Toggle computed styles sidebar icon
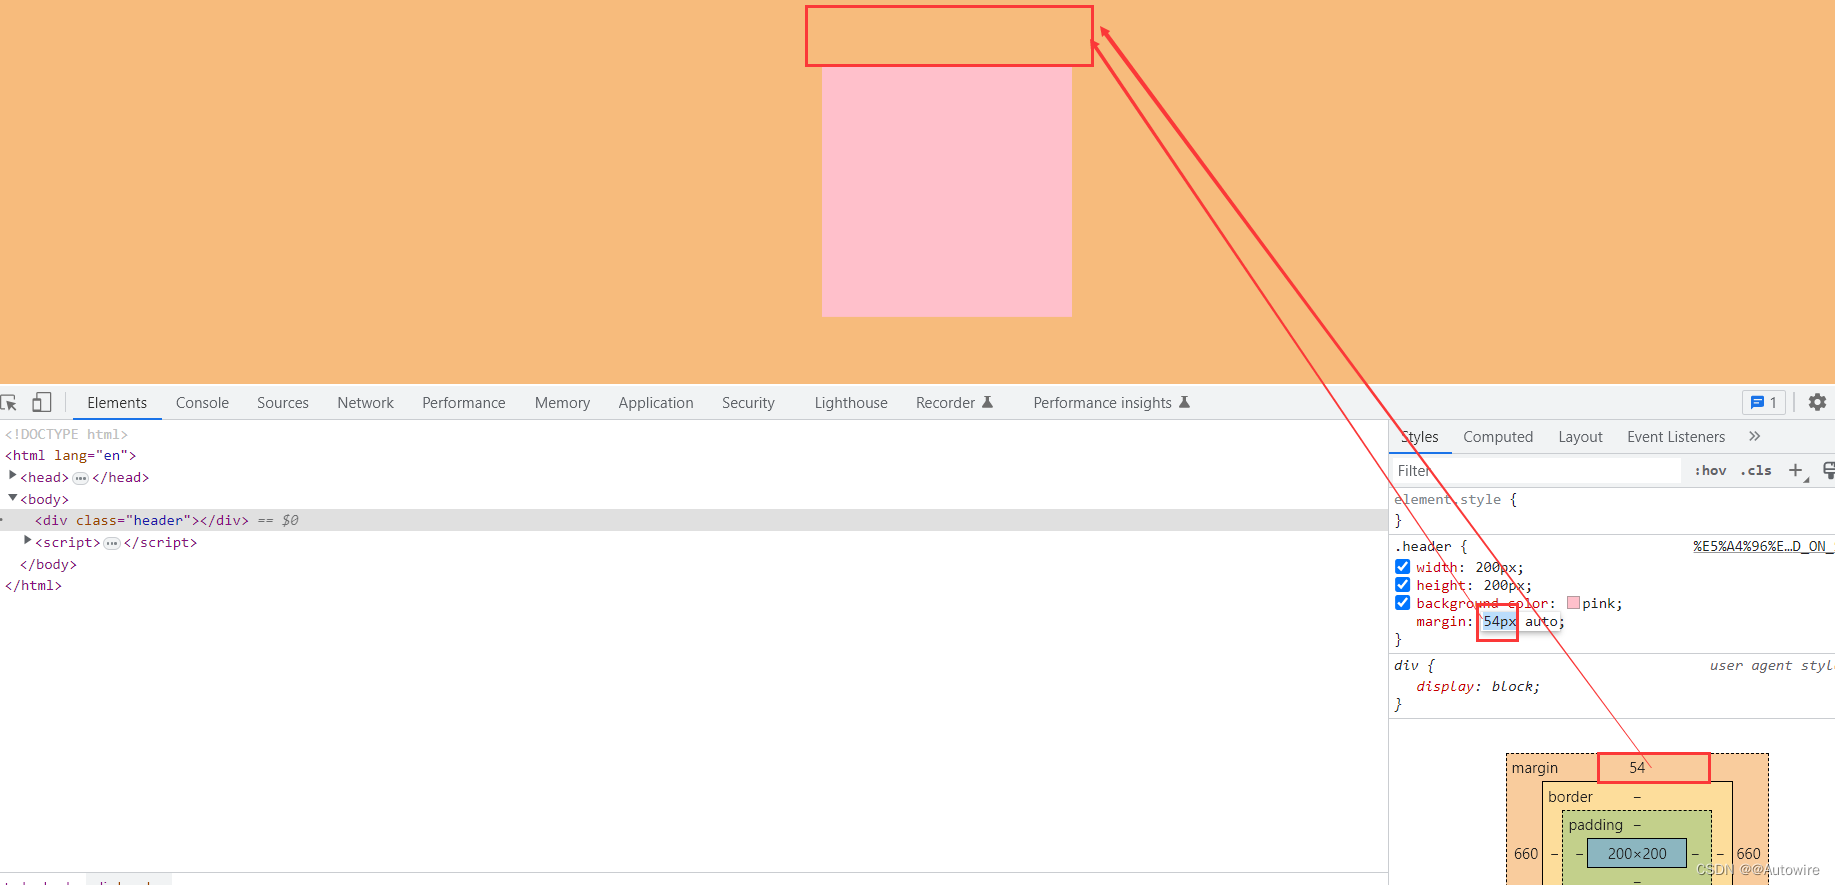The image size is (1835, 885). tap(1828, 470)
